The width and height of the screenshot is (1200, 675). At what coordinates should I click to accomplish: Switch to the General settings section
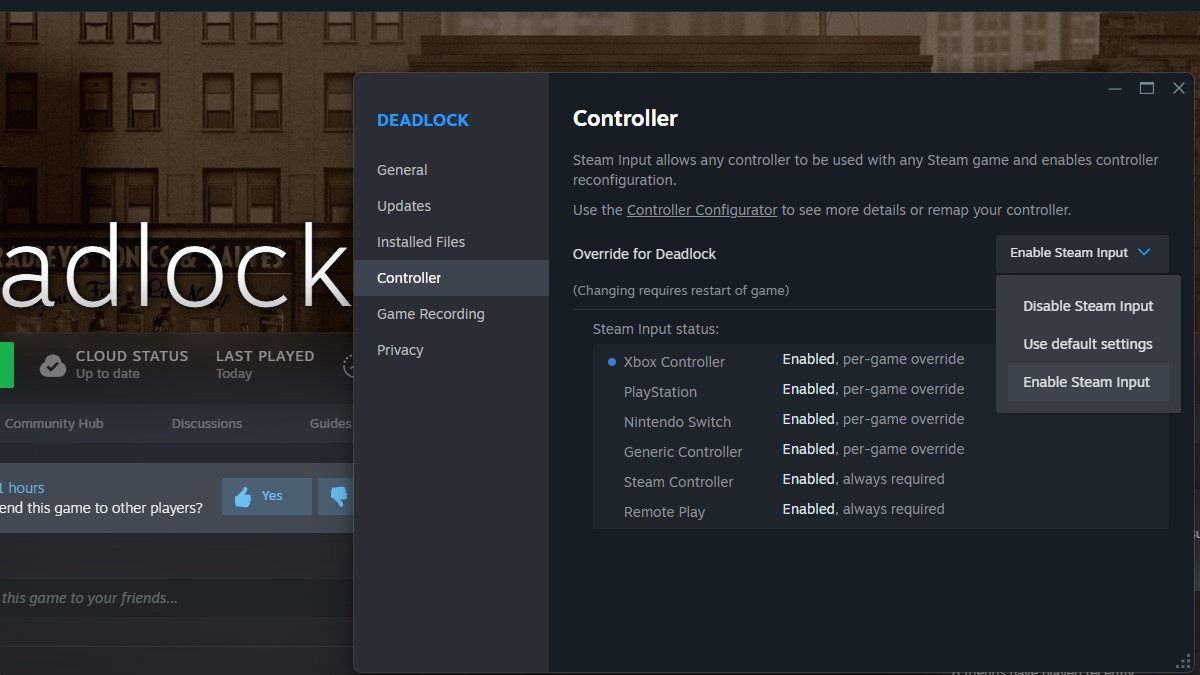402,170
